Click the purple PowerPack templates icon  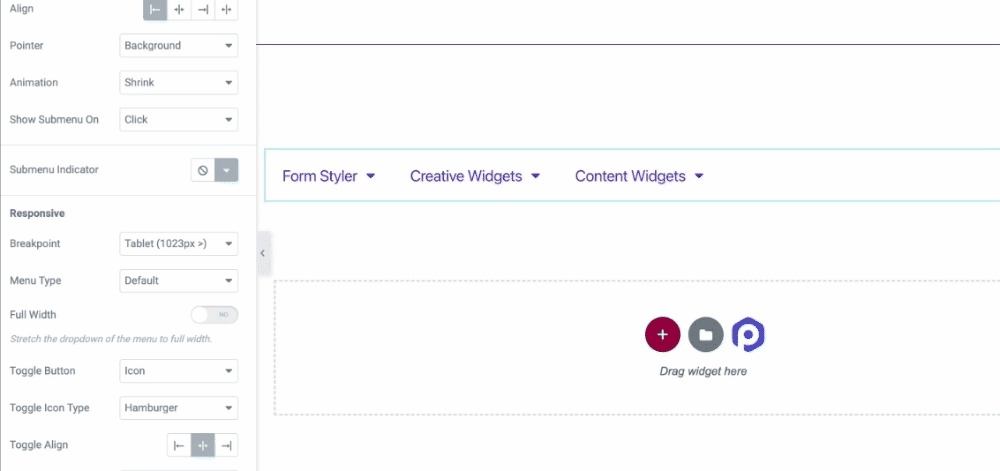748,334
